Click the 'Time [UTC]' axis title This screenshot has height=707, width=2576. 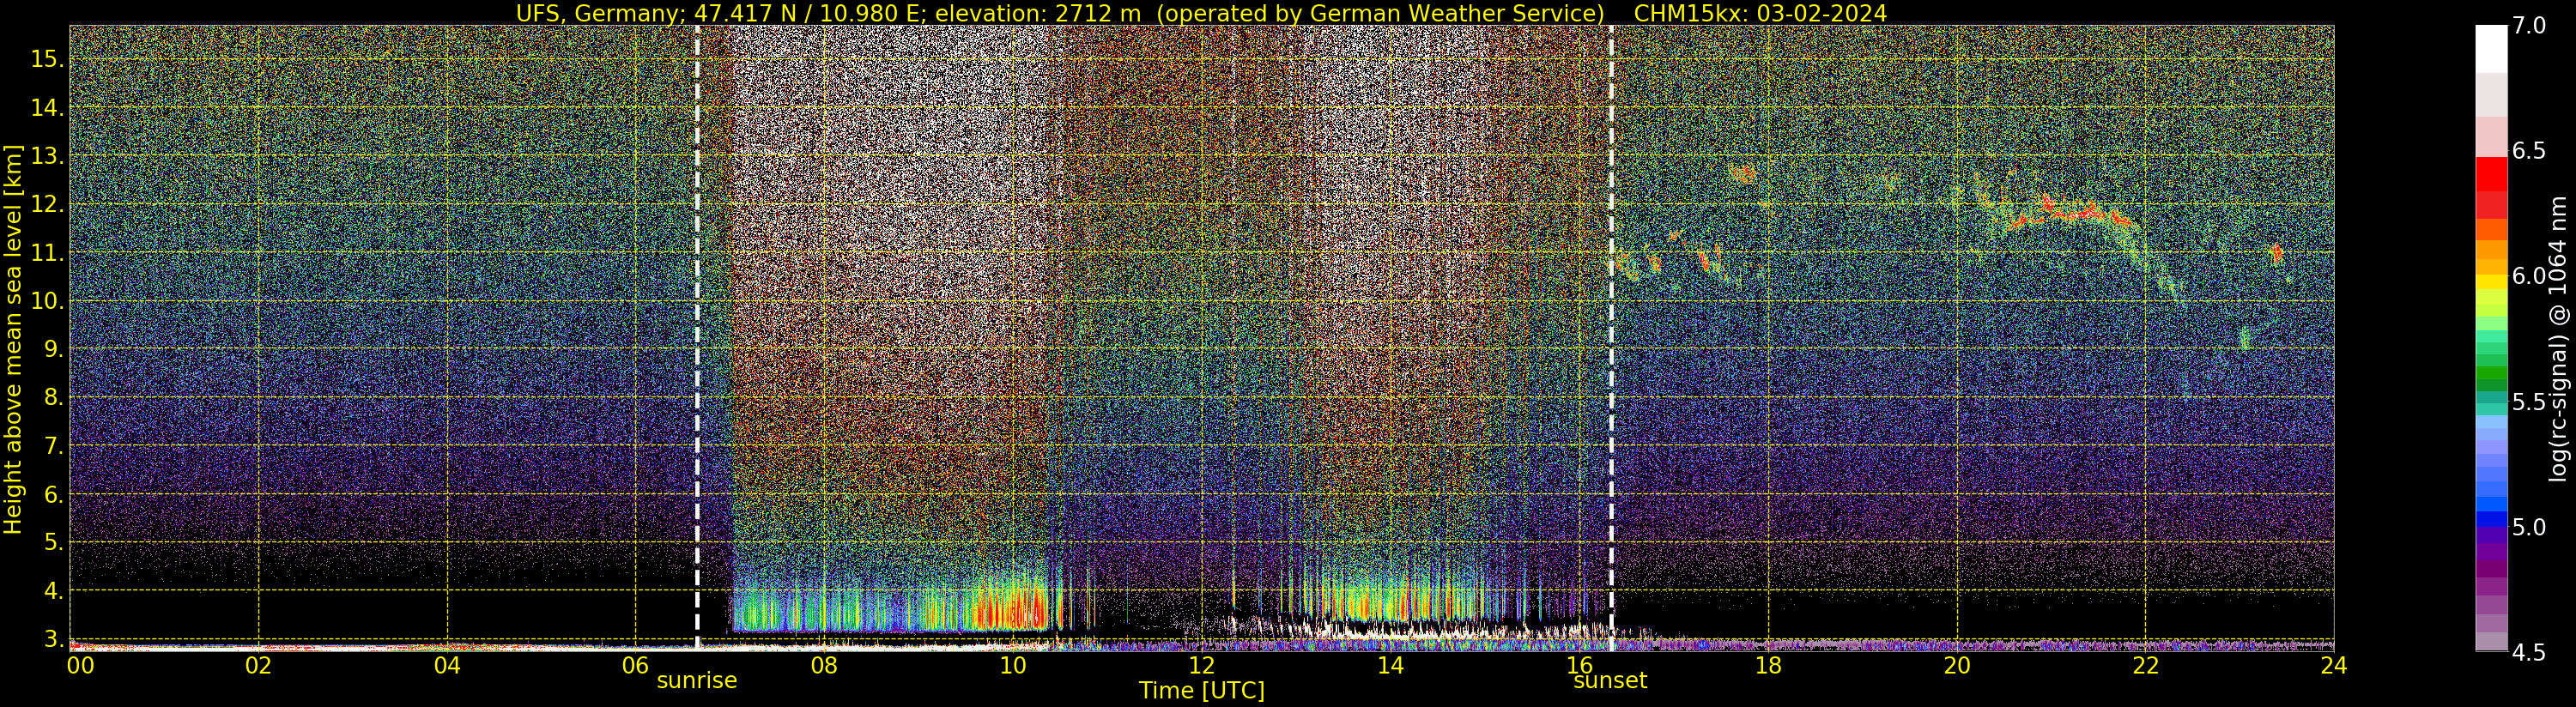tap(1202, 691)
